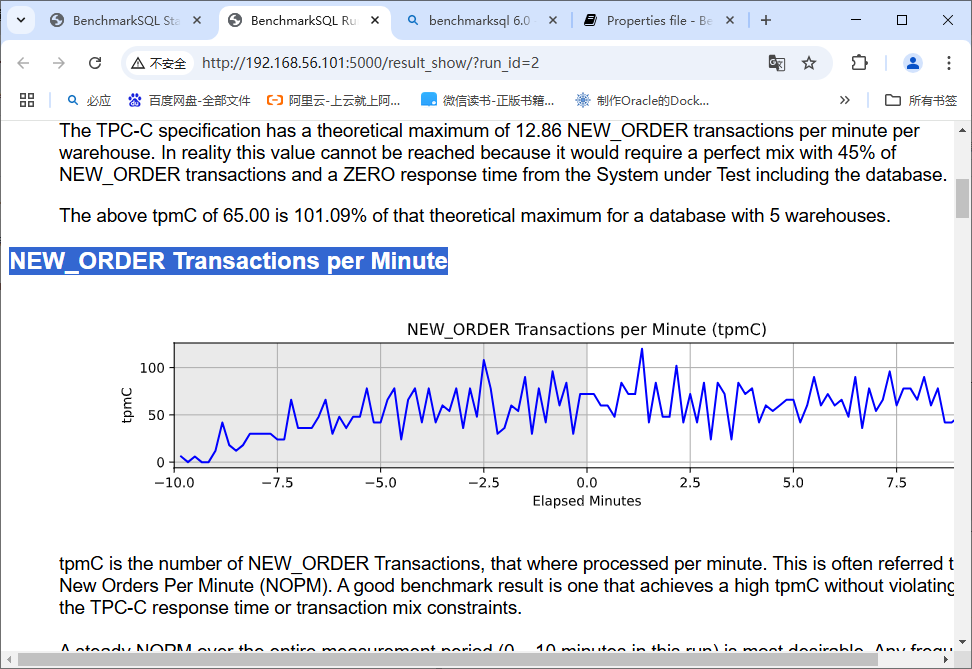
Task: Open the 微信读书 bookmark
Action: pos(487,100)
